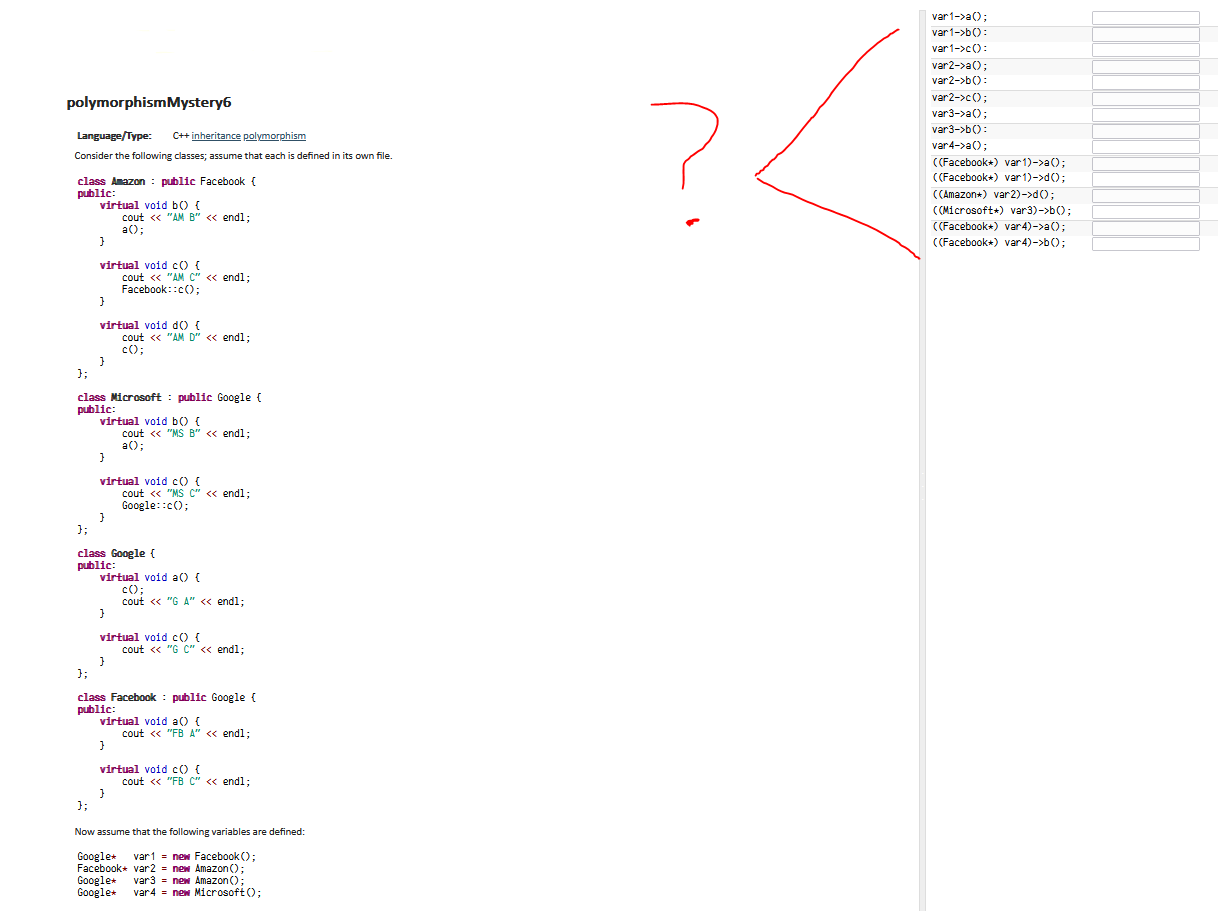This screenshot has height=911, width=1218.
Task: Click the answer field for var1->b()
Action: [x=1145, y=32]
